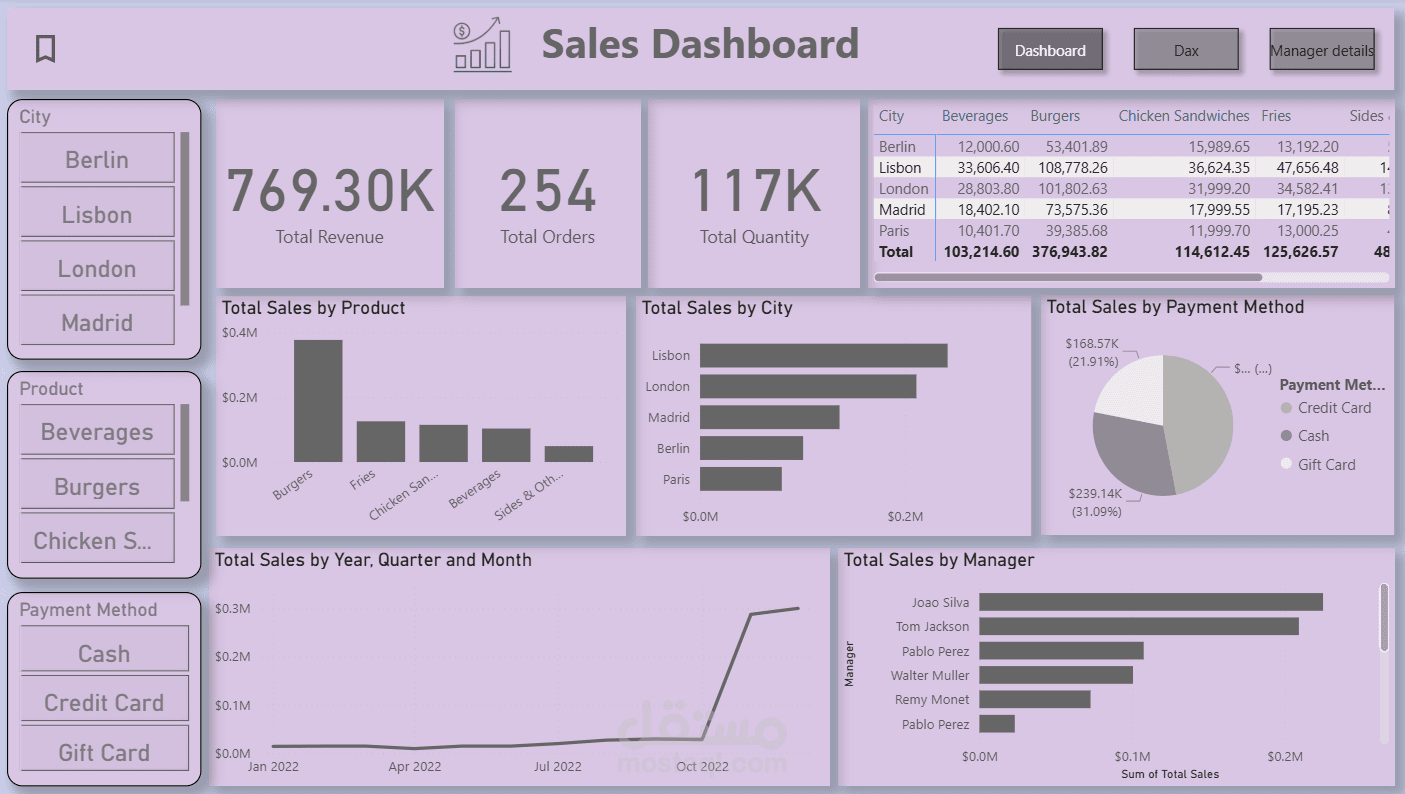The width and height of the screenshot is (1405, 794).
Task: Select Tom Jackson bar in manager chart
Action: pyautogui.click(x=1139, y=626)
